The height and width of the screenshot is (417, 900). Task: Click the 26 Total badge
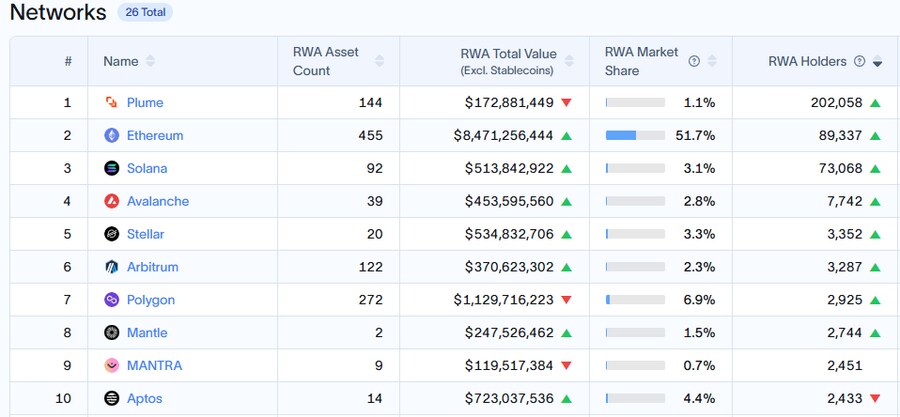(145, 13)
